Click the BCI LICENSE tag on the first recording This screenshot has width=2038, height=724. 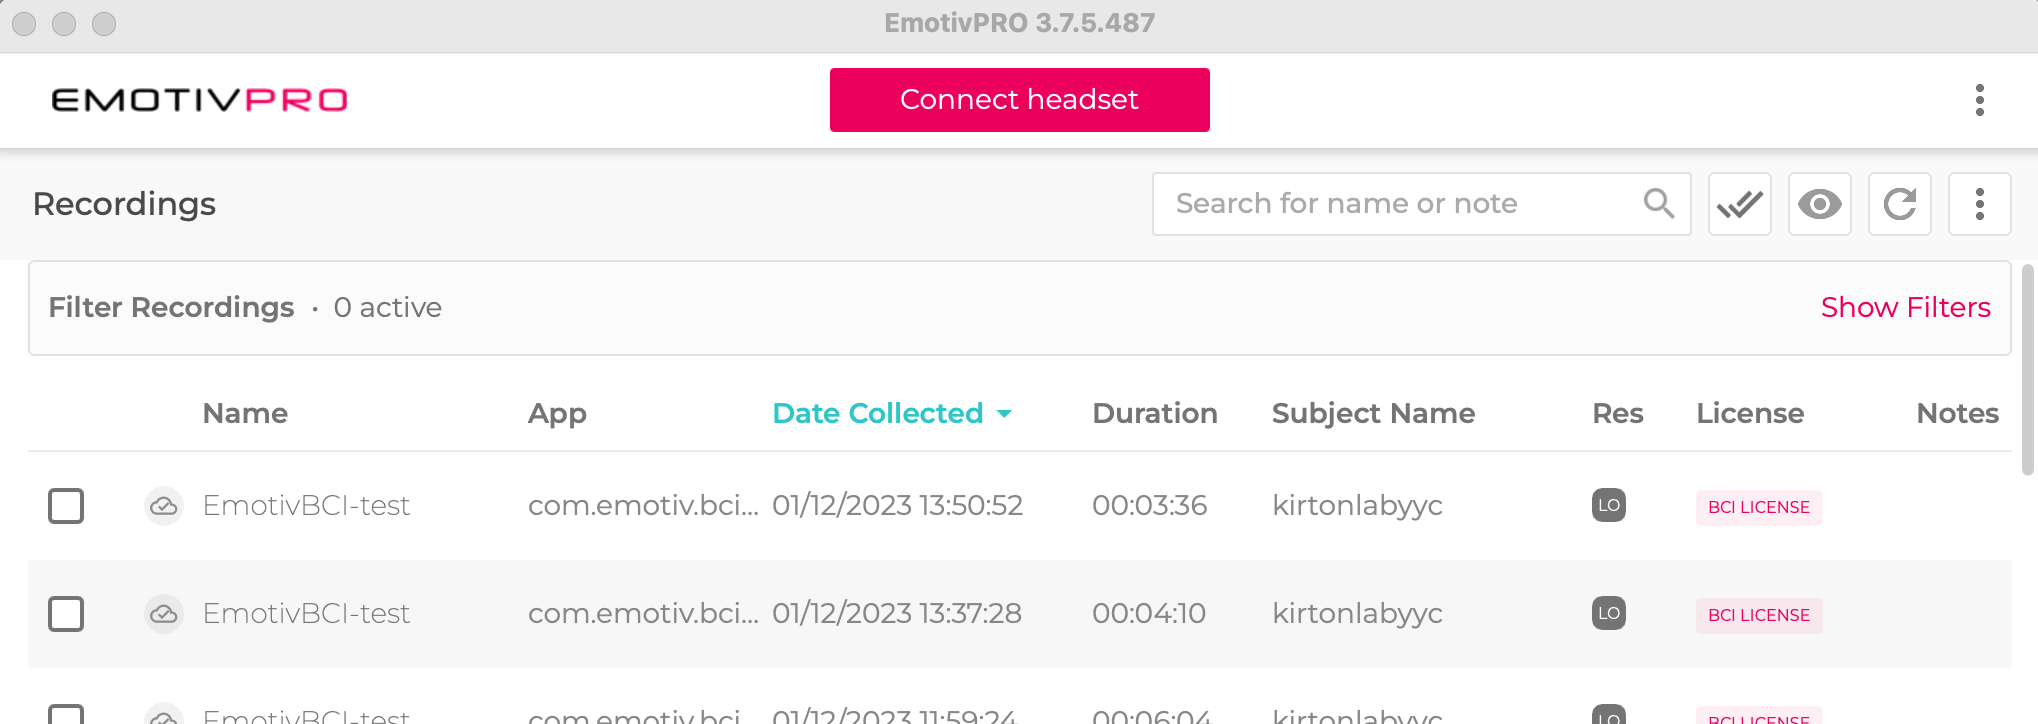pyautogui.click(x=1758, y=507)
